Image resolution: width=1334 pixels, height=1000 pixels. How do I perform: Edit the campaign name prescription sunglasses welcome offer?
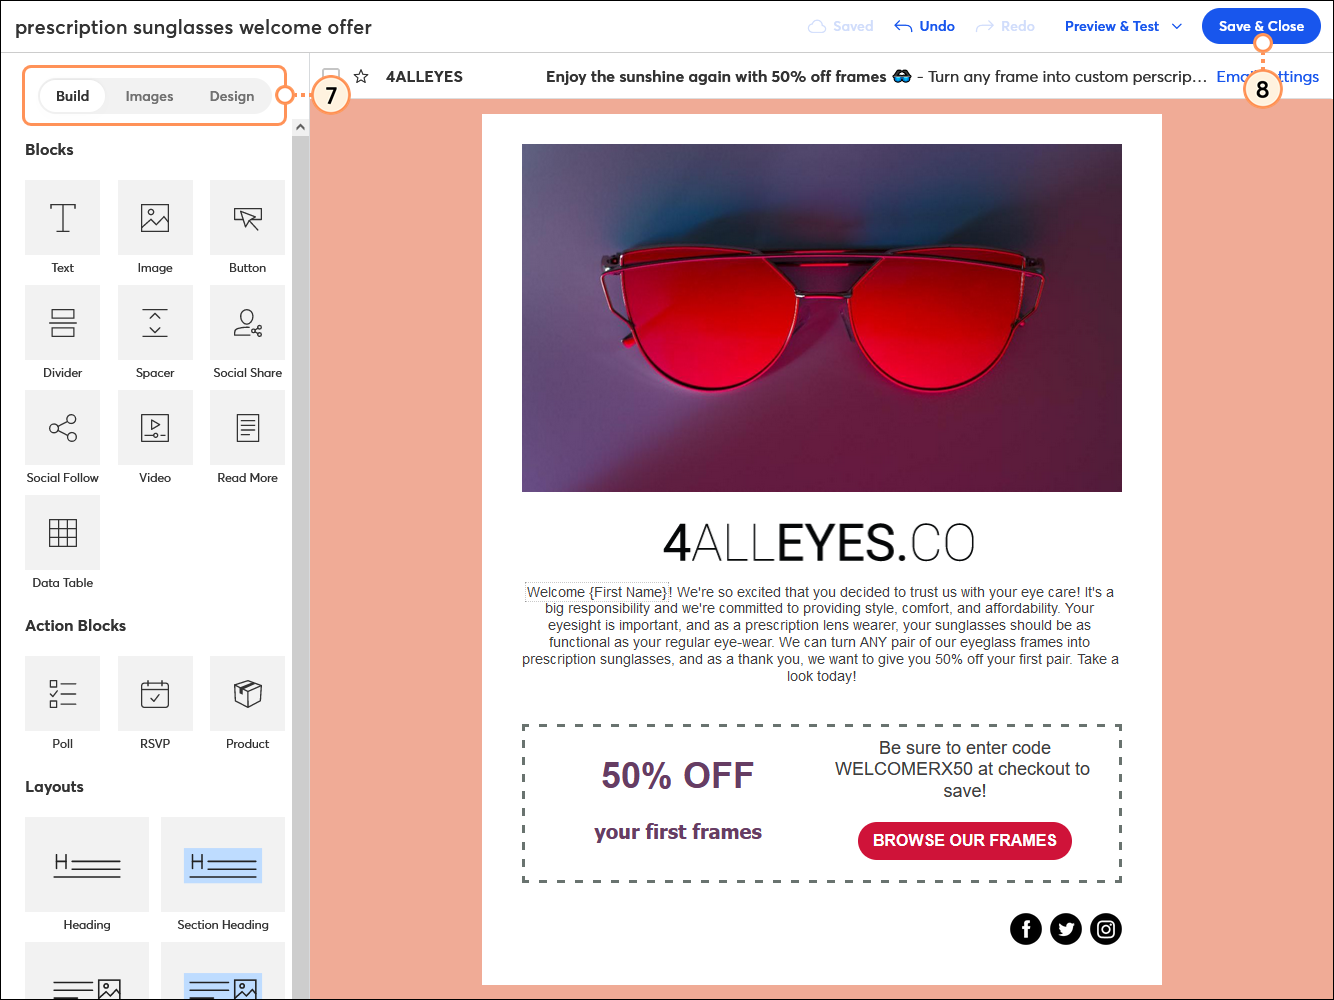tap(193, 27)
